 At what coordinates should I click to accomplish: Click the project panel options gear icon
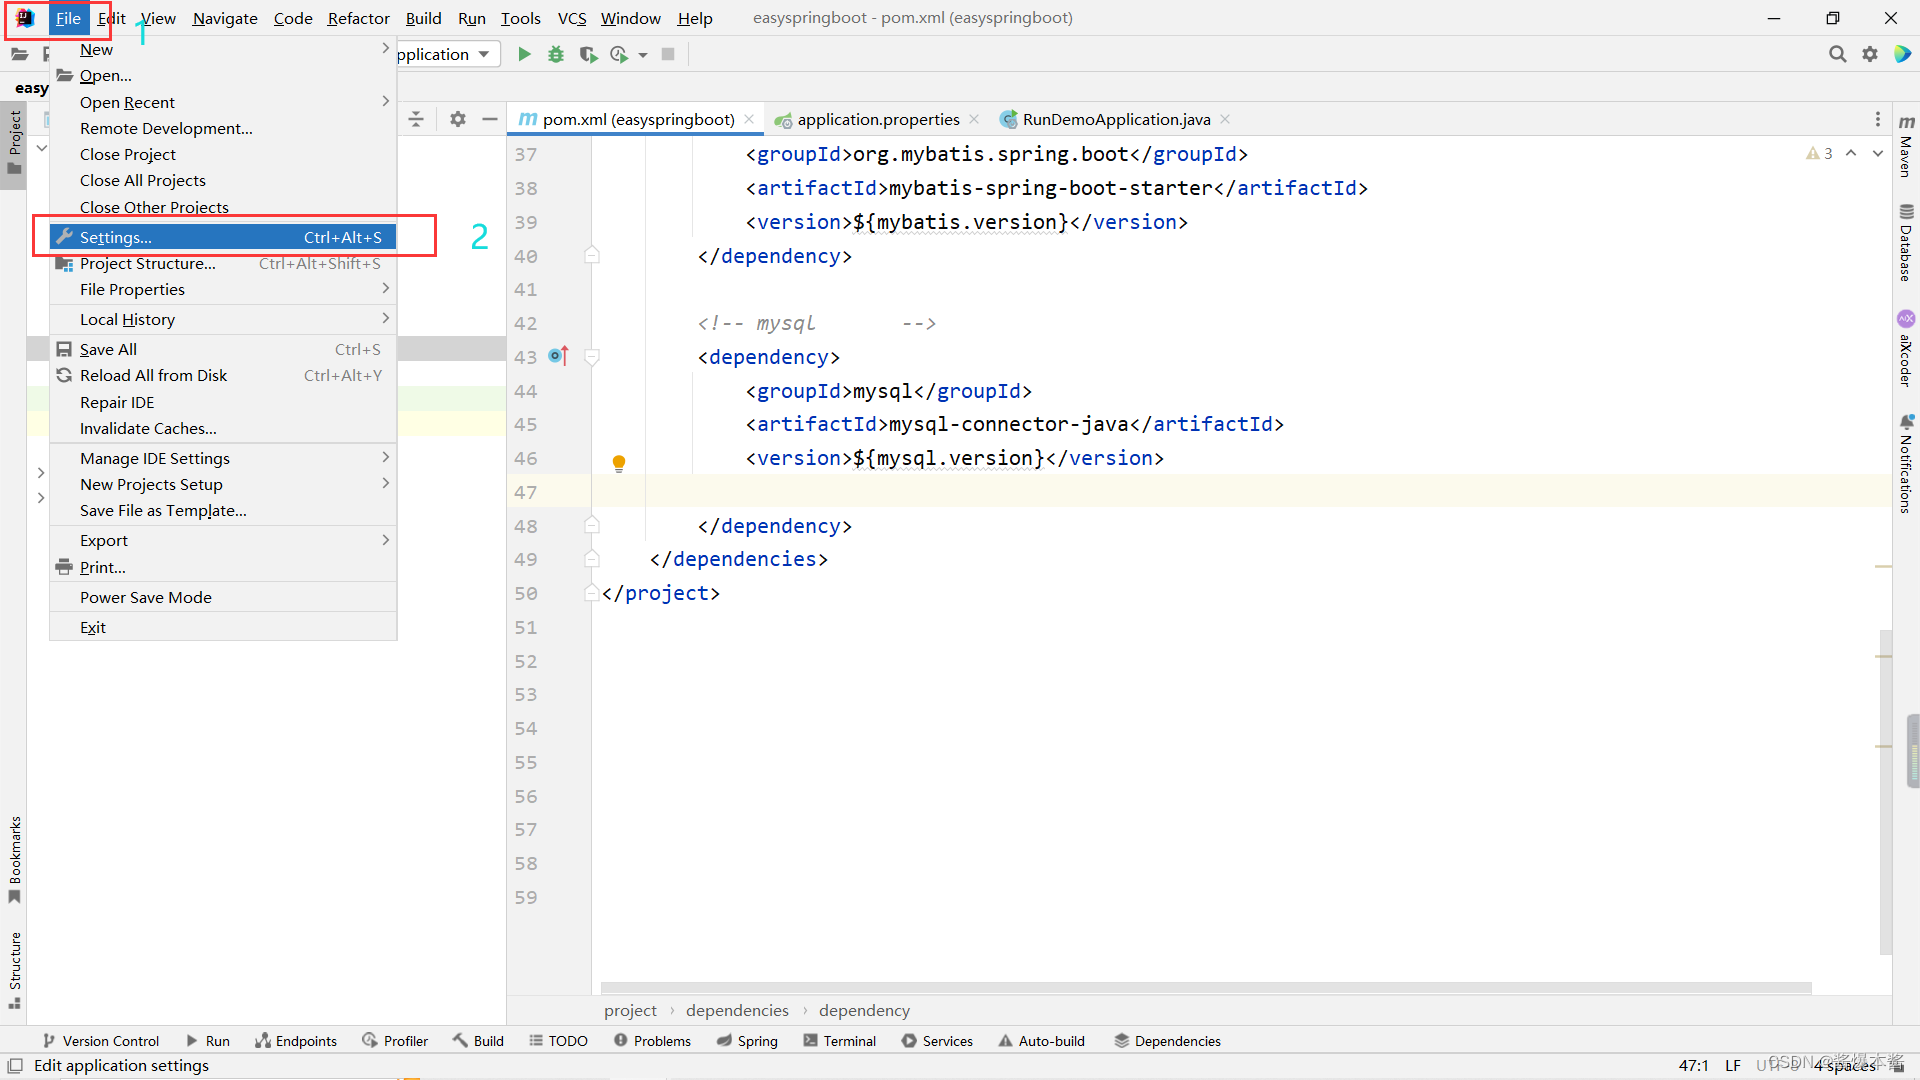pos(457,119)
